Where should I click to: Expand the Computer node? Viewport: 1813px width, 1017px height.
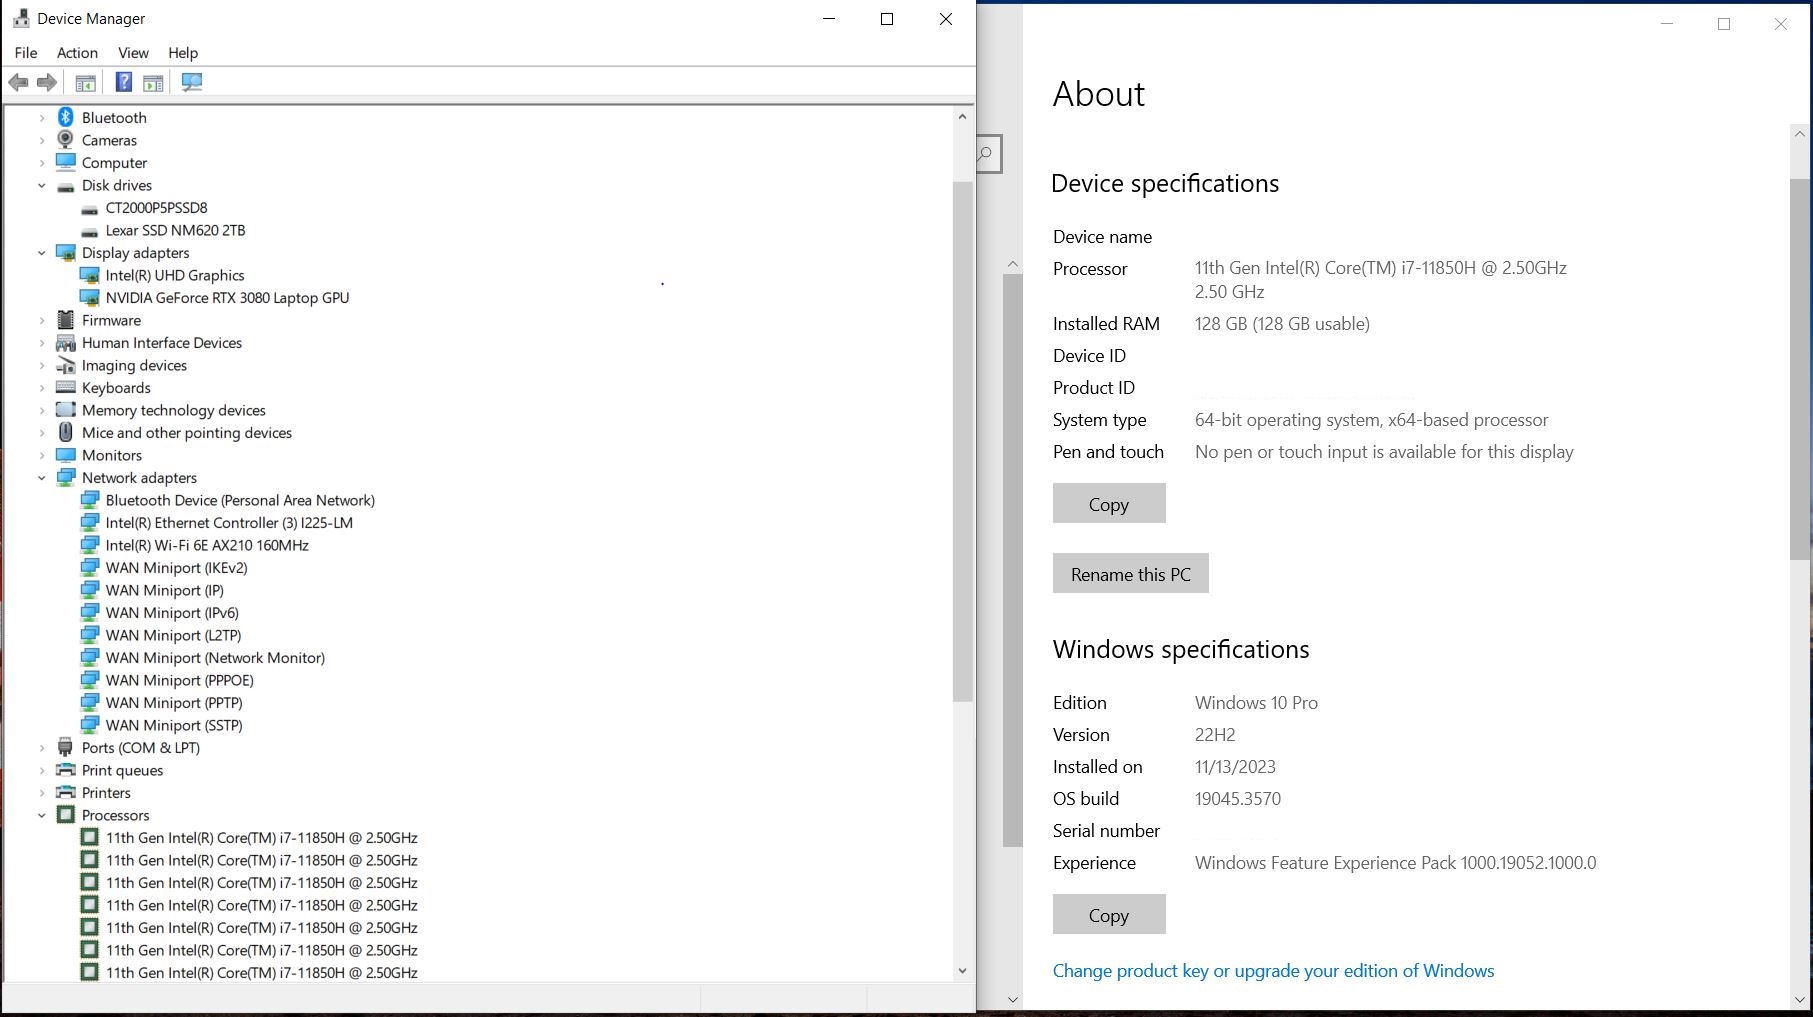42,163
